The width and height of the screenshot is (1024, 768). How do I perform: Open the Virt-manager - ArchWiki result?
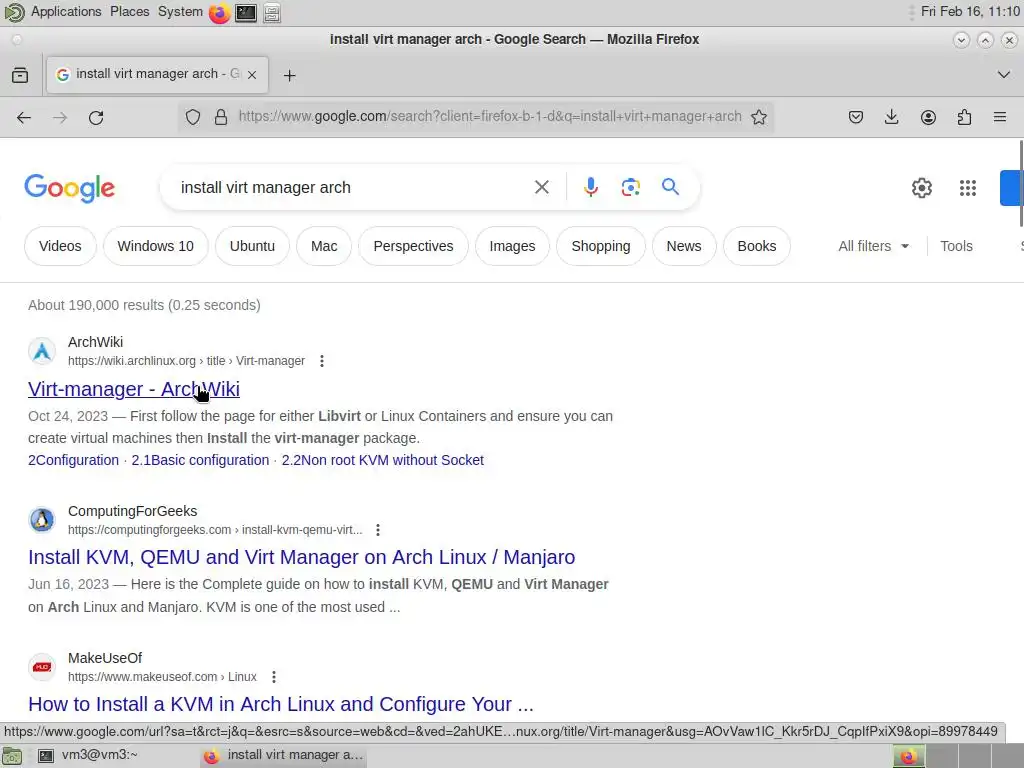134,389
